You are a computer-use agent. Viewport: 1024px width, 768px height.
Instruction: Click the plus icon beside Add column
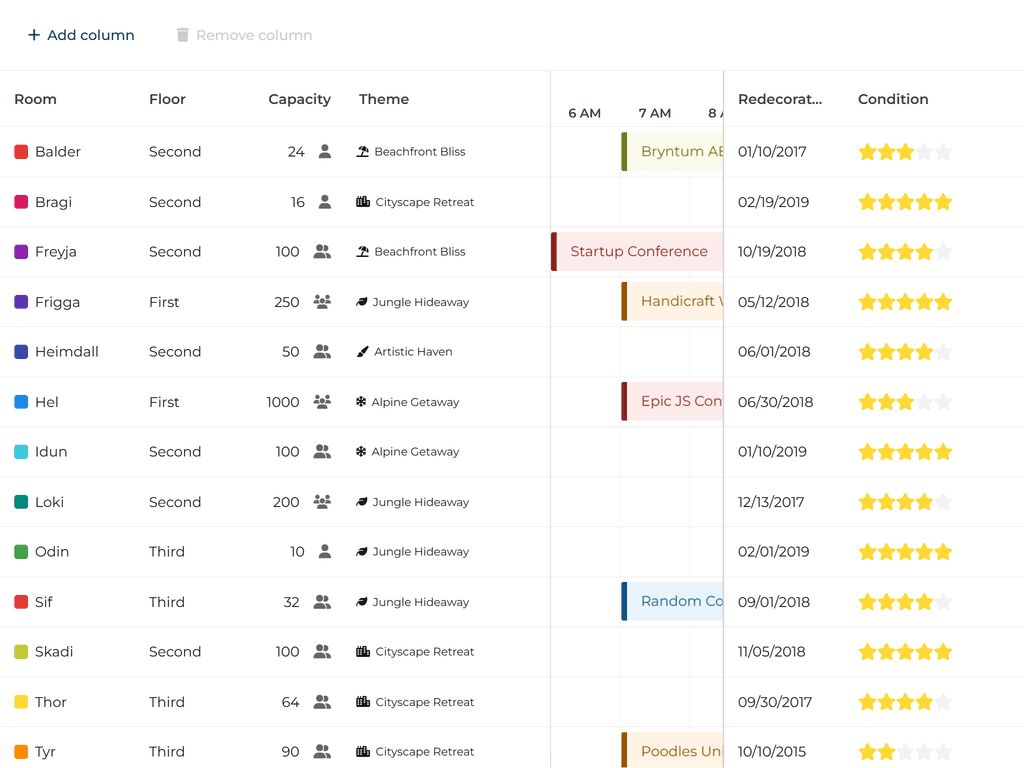coord(34,35)
